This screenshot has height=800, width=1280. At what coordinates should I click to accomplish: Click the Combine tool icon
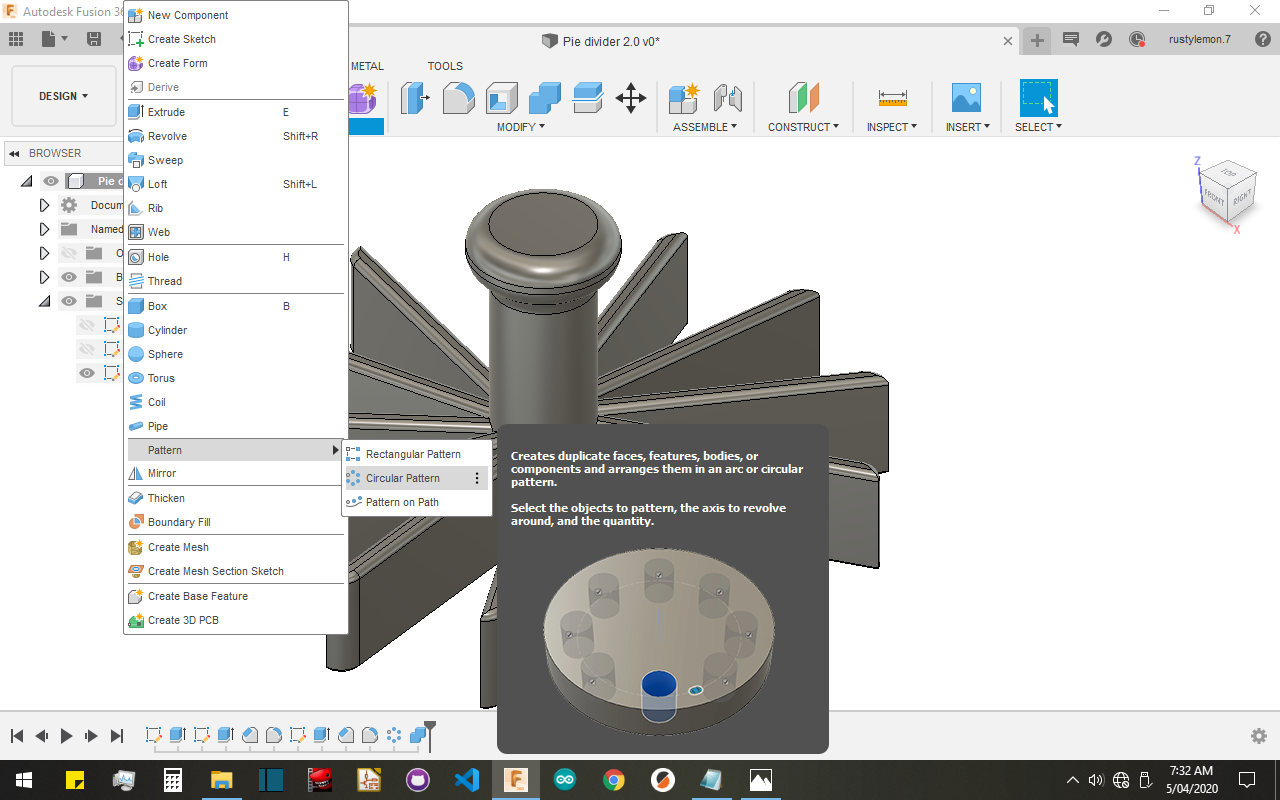click(545, 98)
